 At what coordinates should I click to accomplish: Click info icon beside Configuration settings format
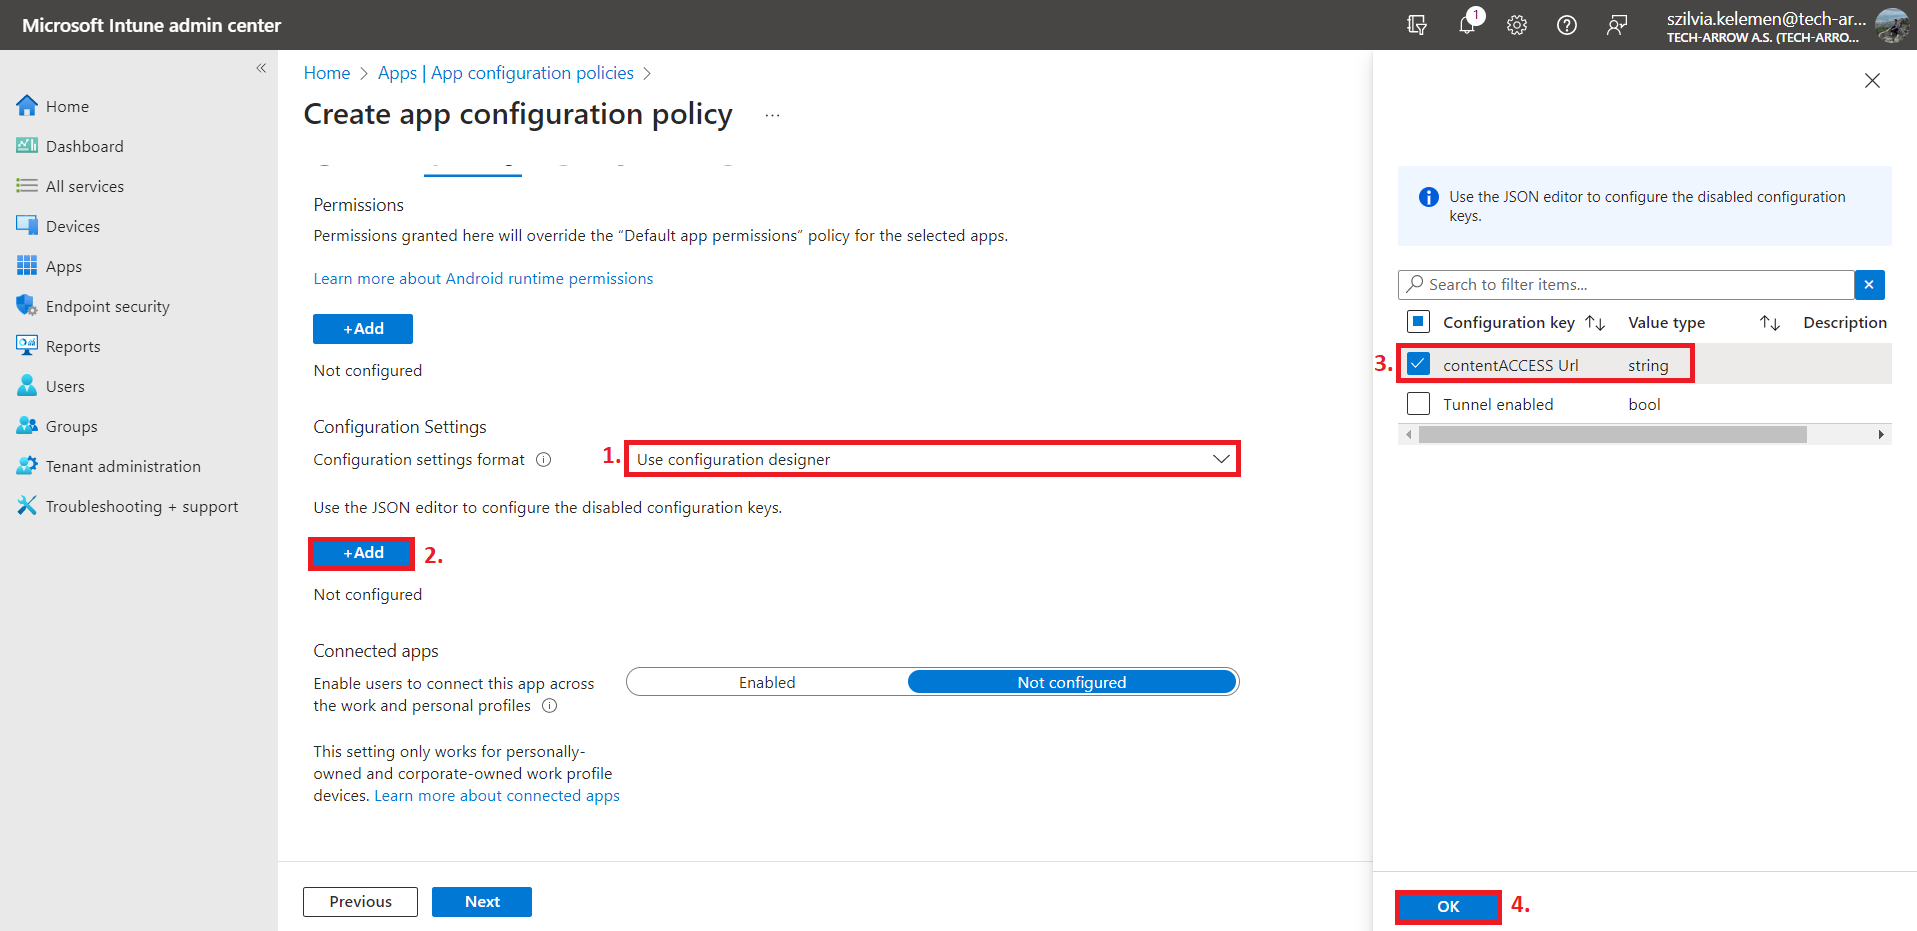544,460
